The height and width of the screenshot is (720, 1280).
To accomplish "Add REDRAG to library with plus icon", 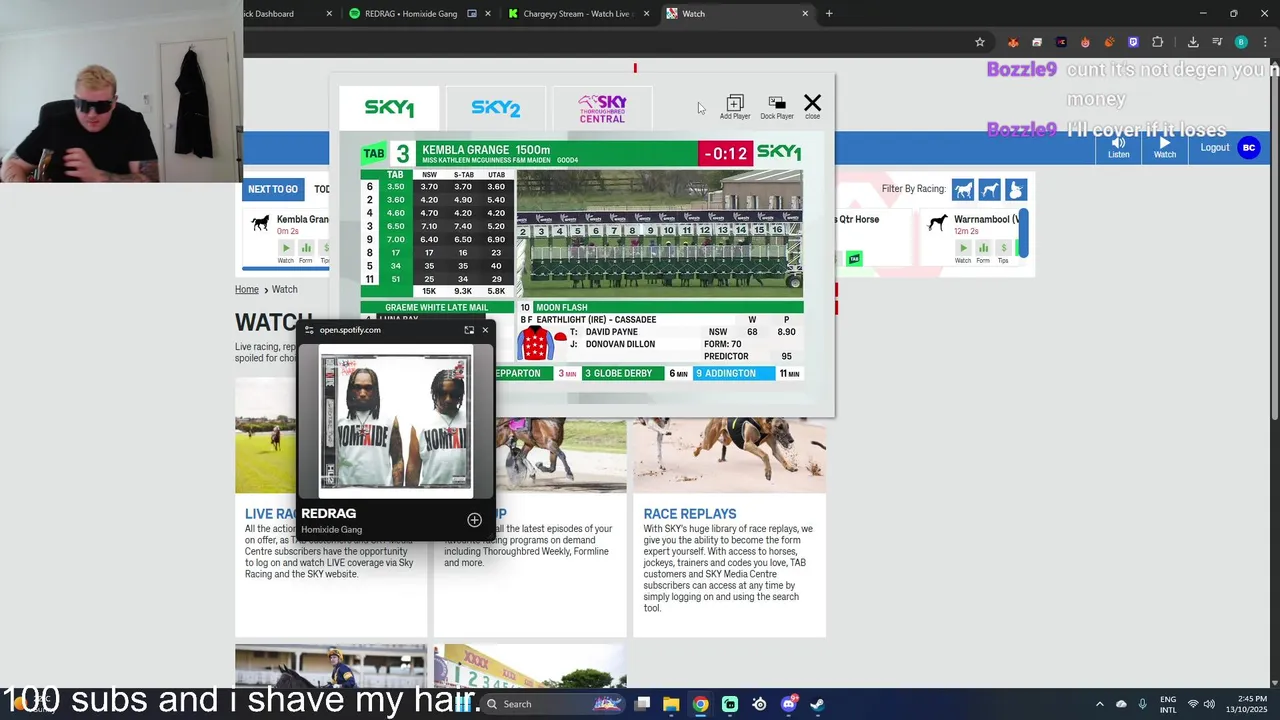I will (474, 520).
